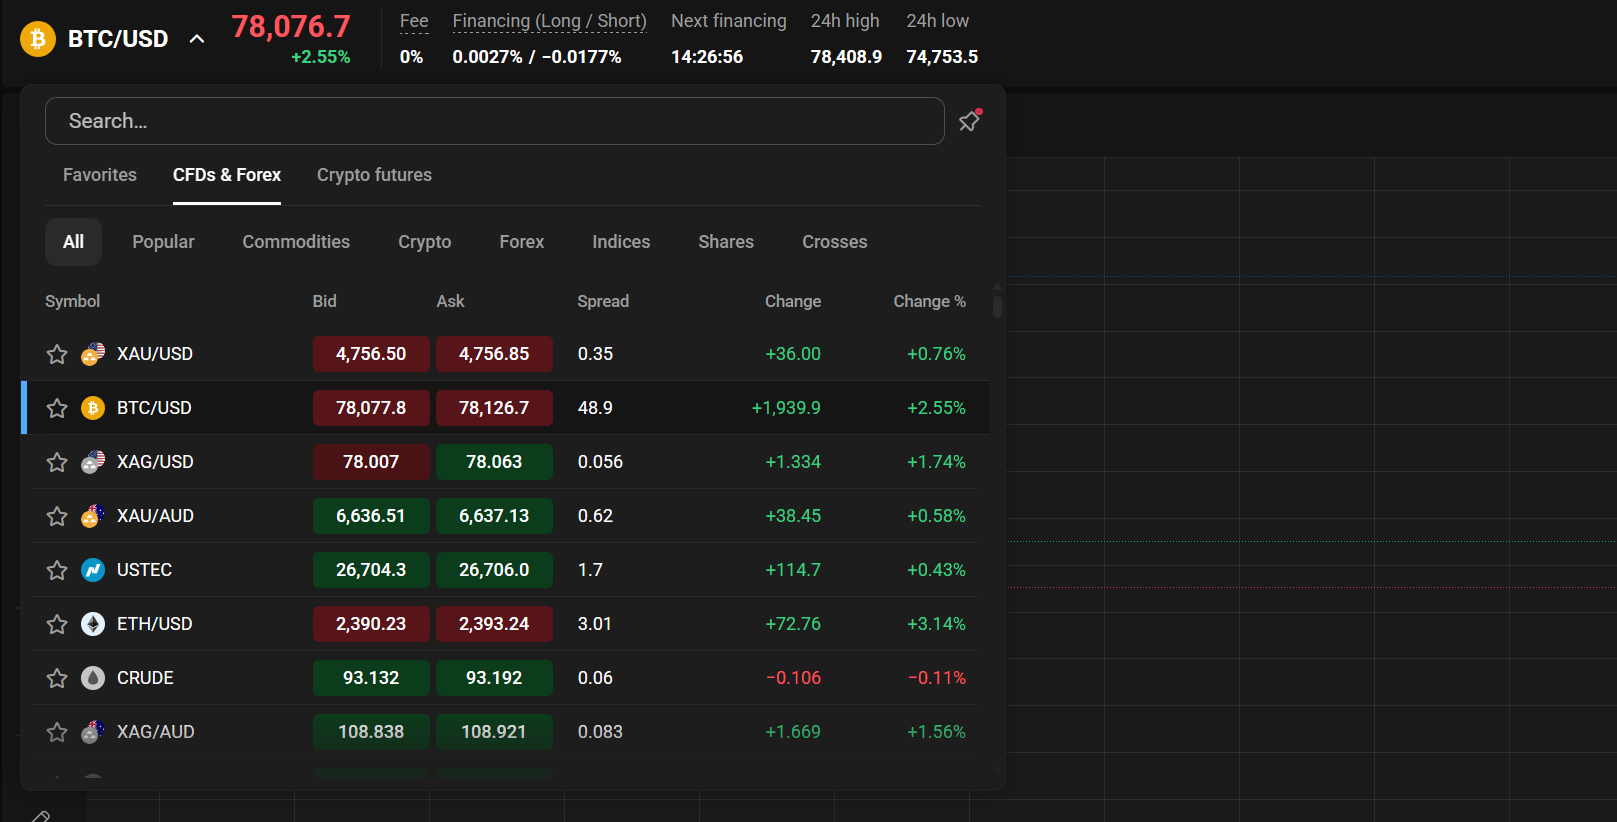
Task: Filter by Commodities category
Action: 296,242
